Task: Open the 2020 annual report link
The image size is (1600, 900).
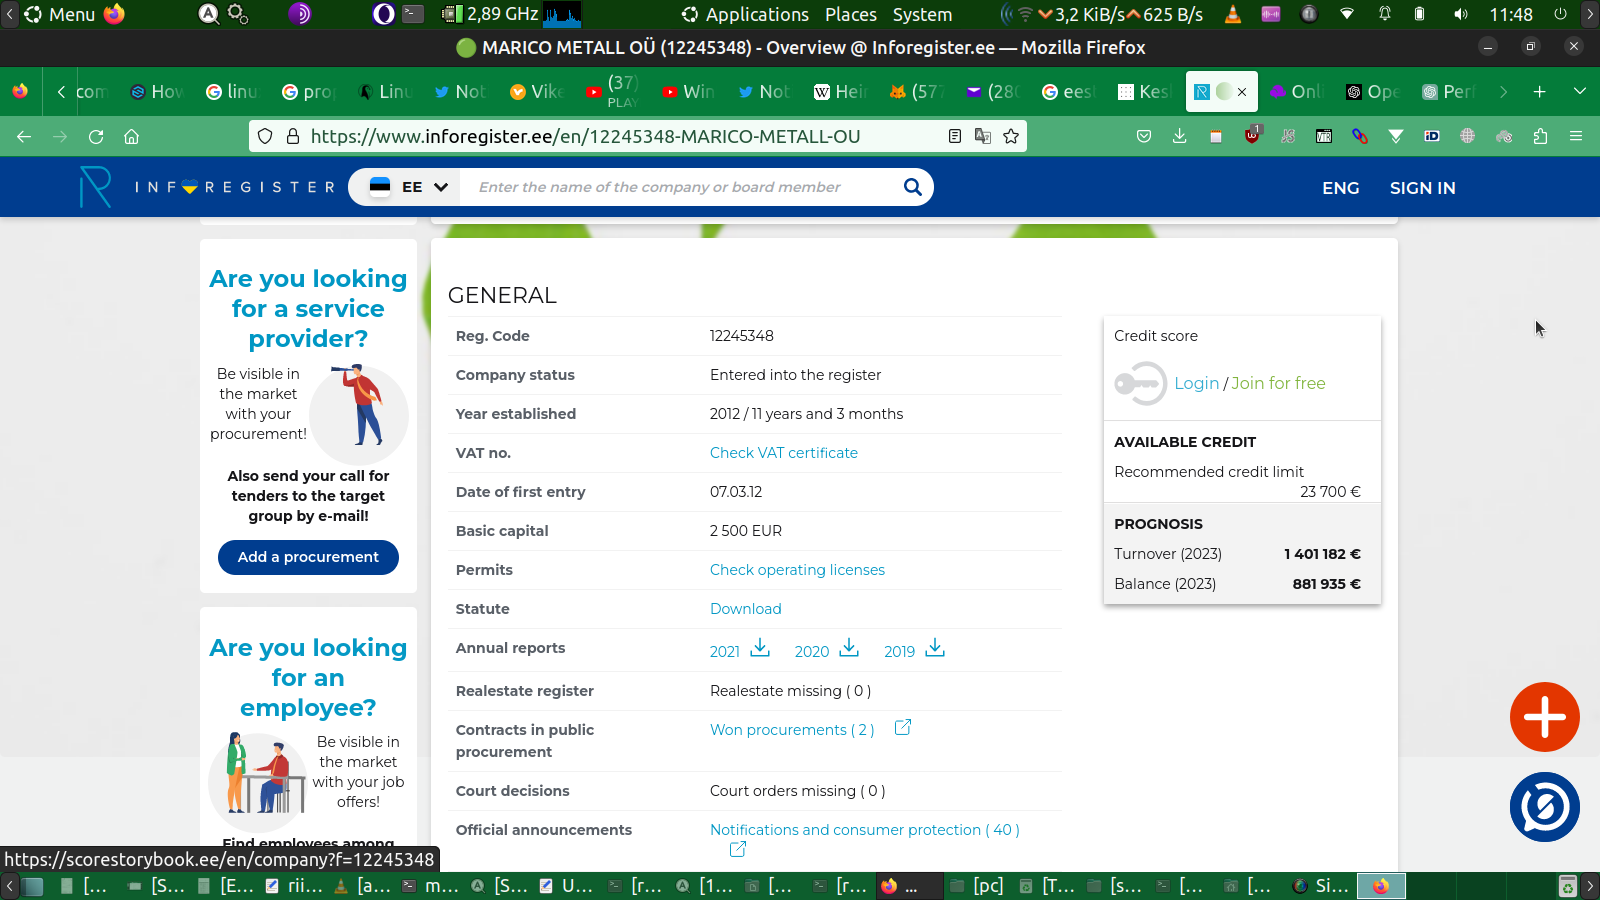Action: point(812,652)
